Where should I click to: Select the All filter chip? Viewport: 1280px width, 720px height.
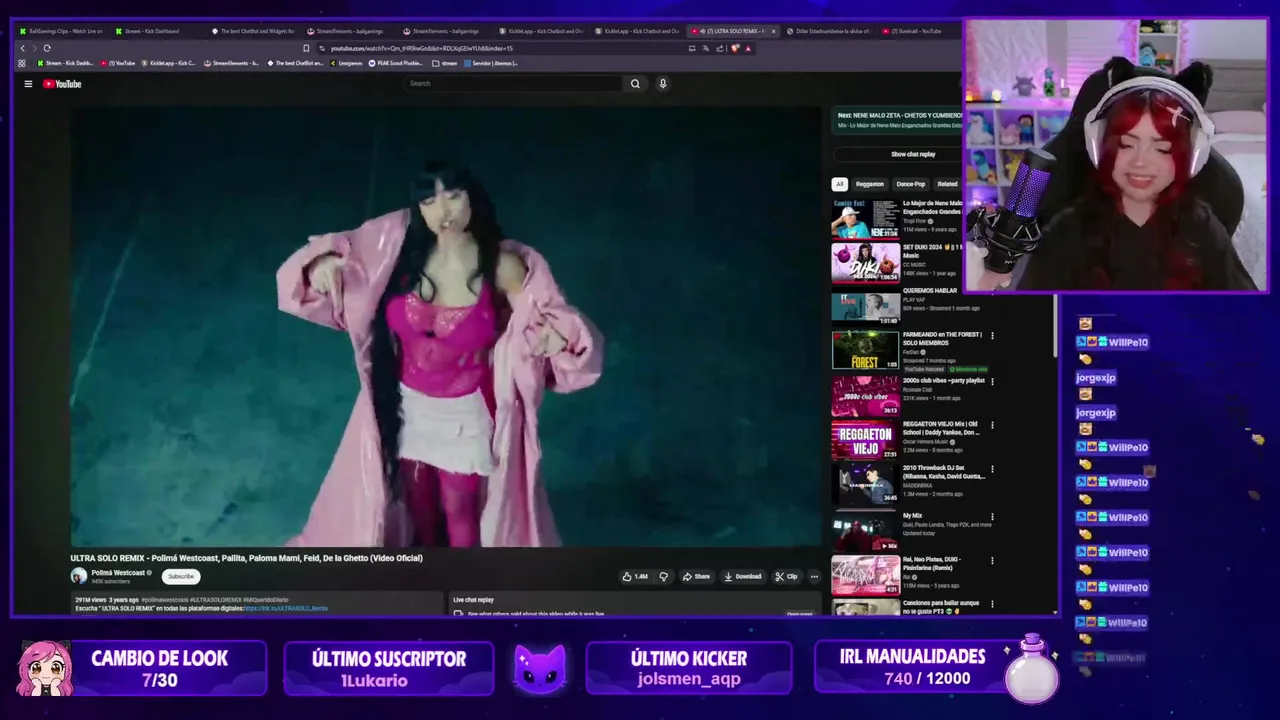840,184
